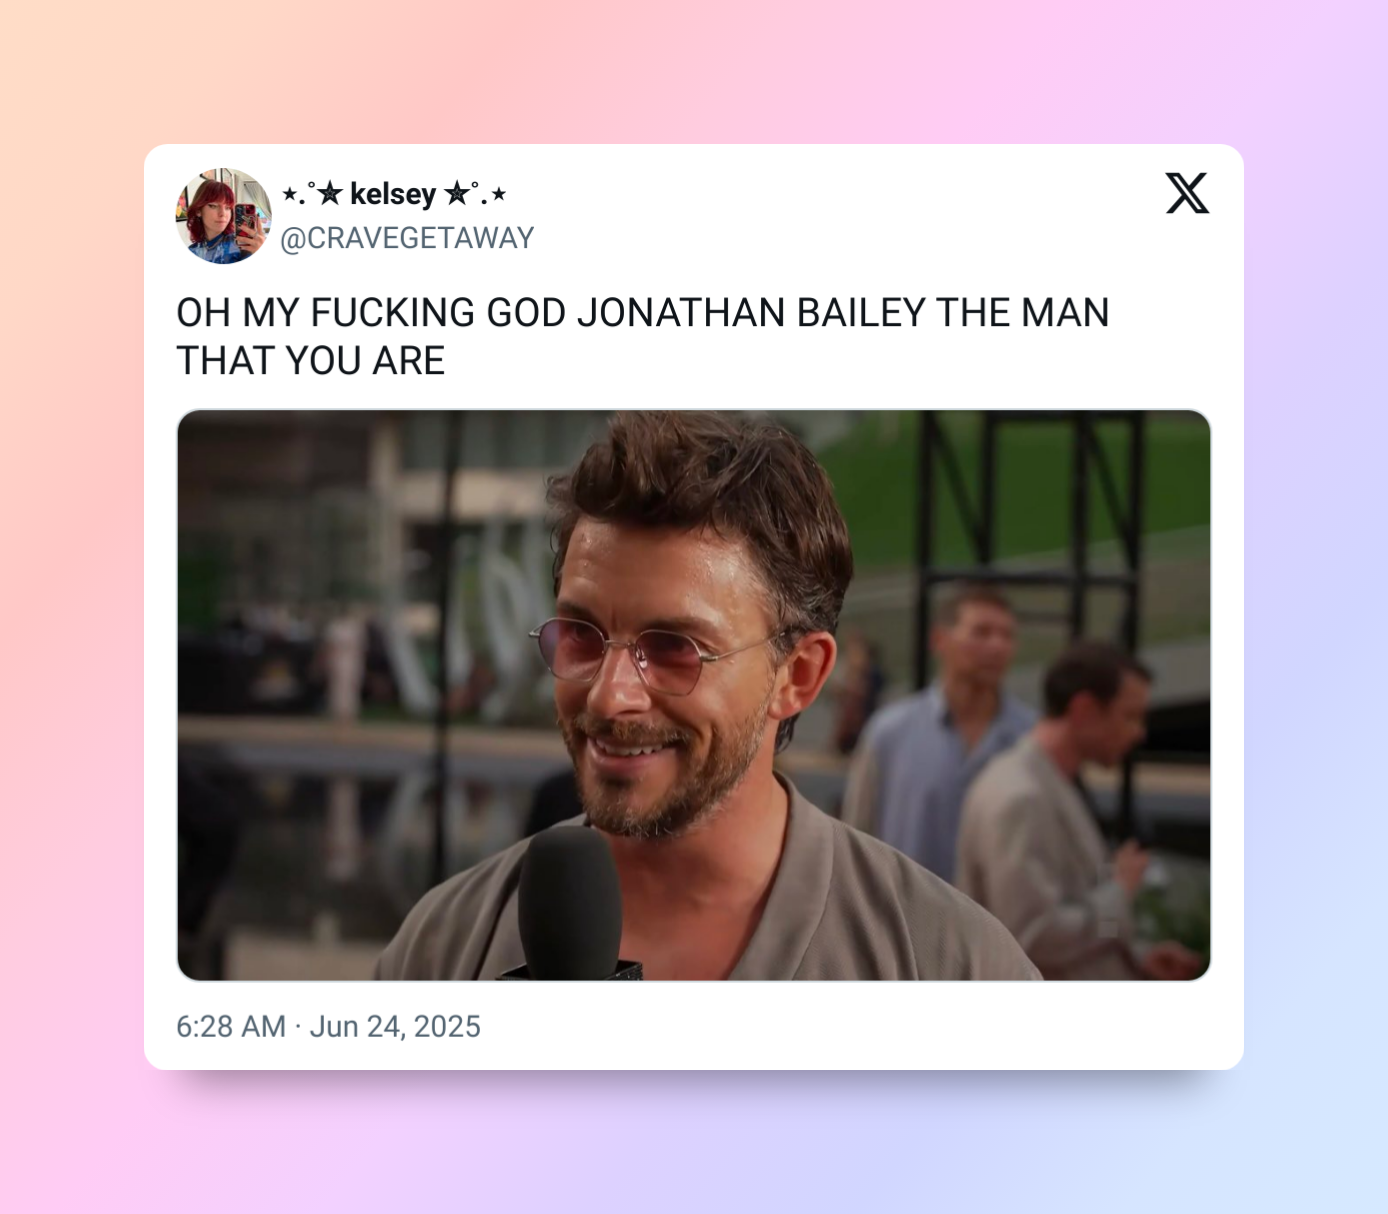
Task: Click the kelsey display name
Action: coord(393,193)
